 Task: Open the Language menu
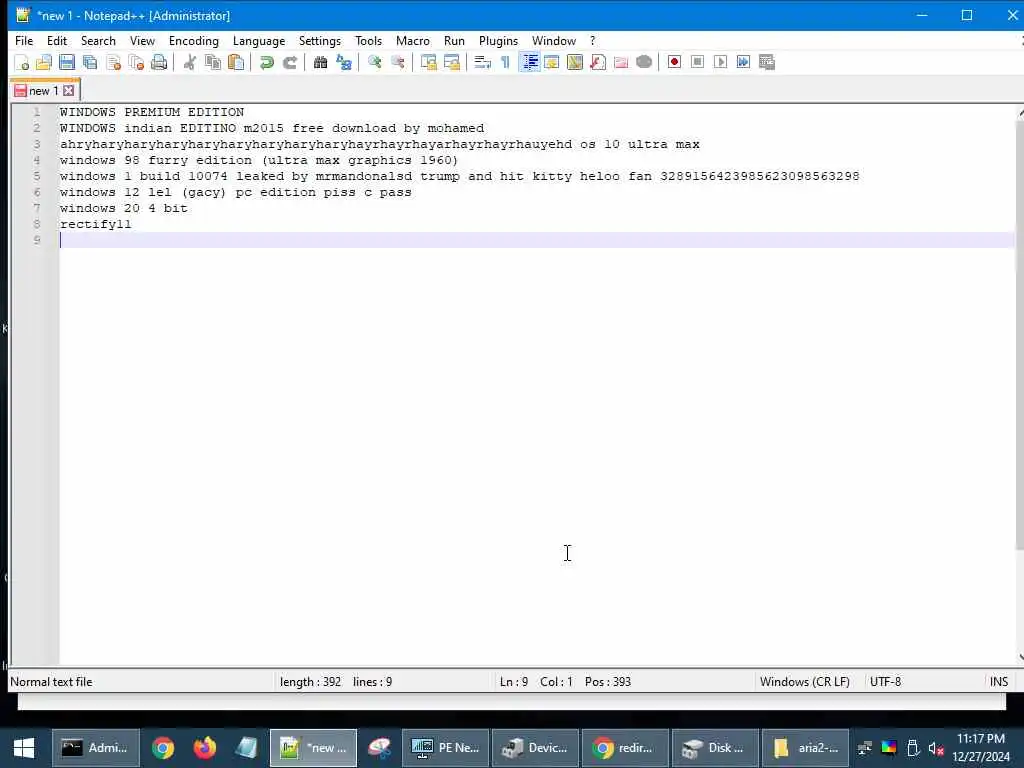pyautogui.click(x=259, y=40)
